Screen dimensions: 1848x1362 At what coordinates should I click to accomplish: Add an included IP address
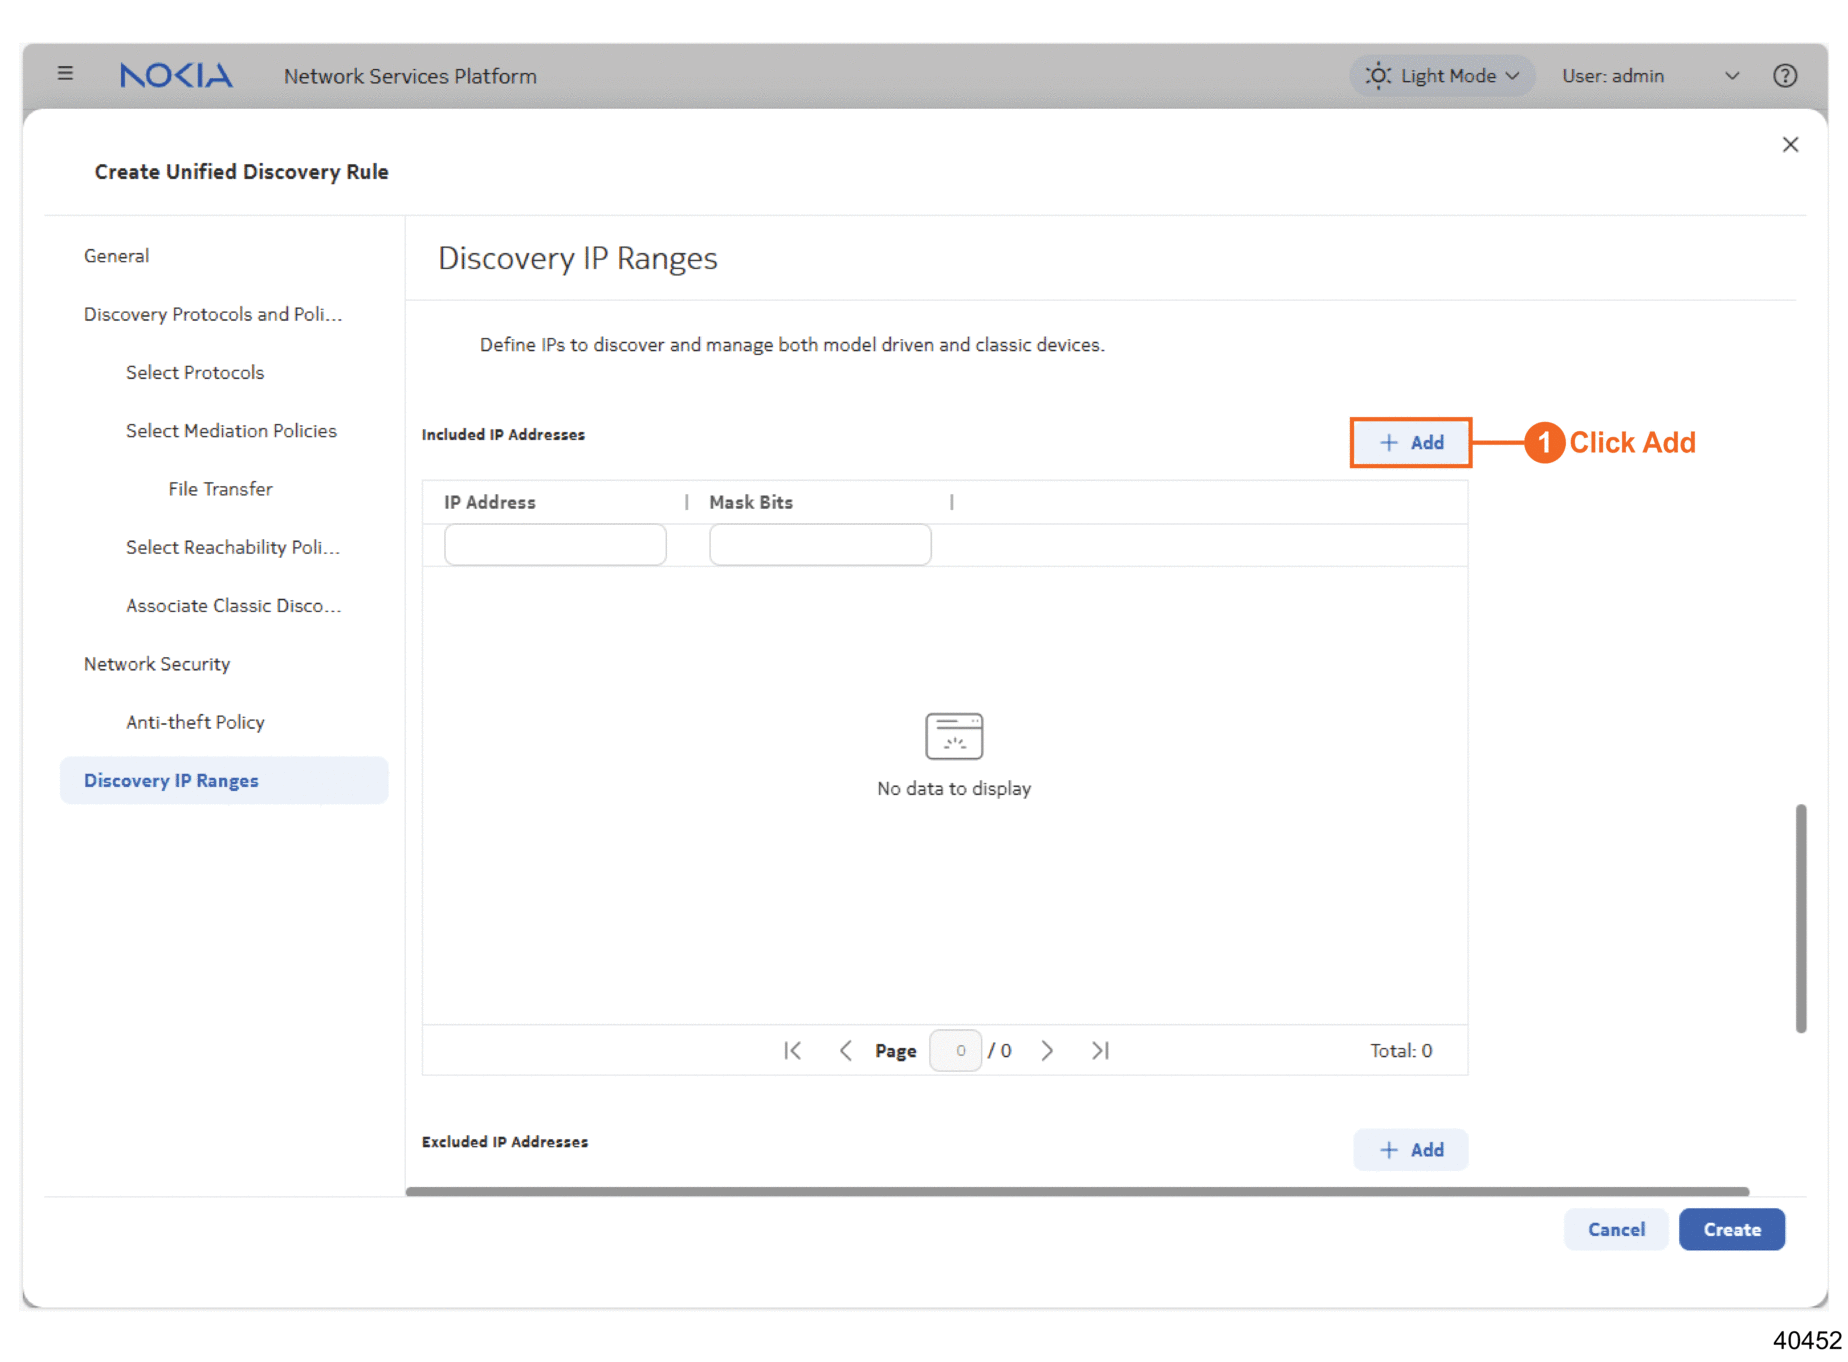point(1410,442)
